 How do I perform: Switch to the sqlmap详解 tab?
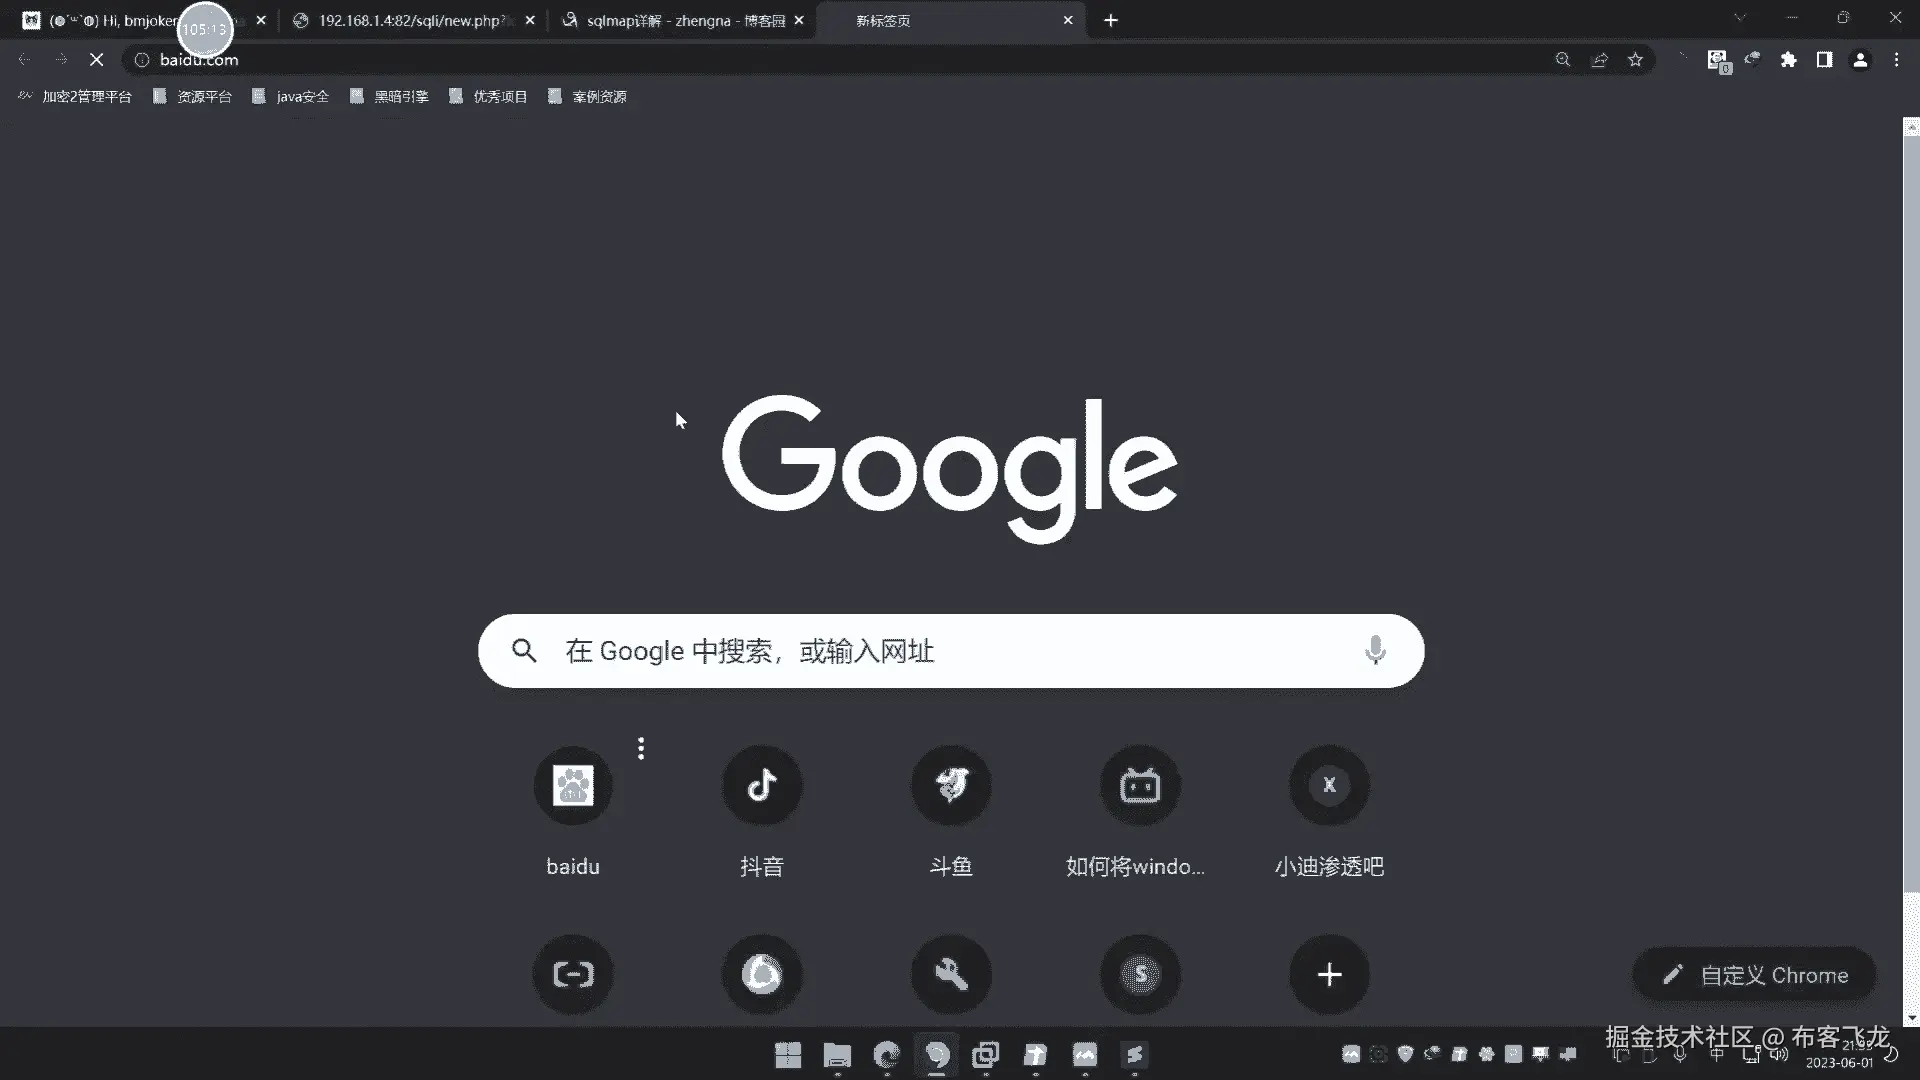coord(685,20)
